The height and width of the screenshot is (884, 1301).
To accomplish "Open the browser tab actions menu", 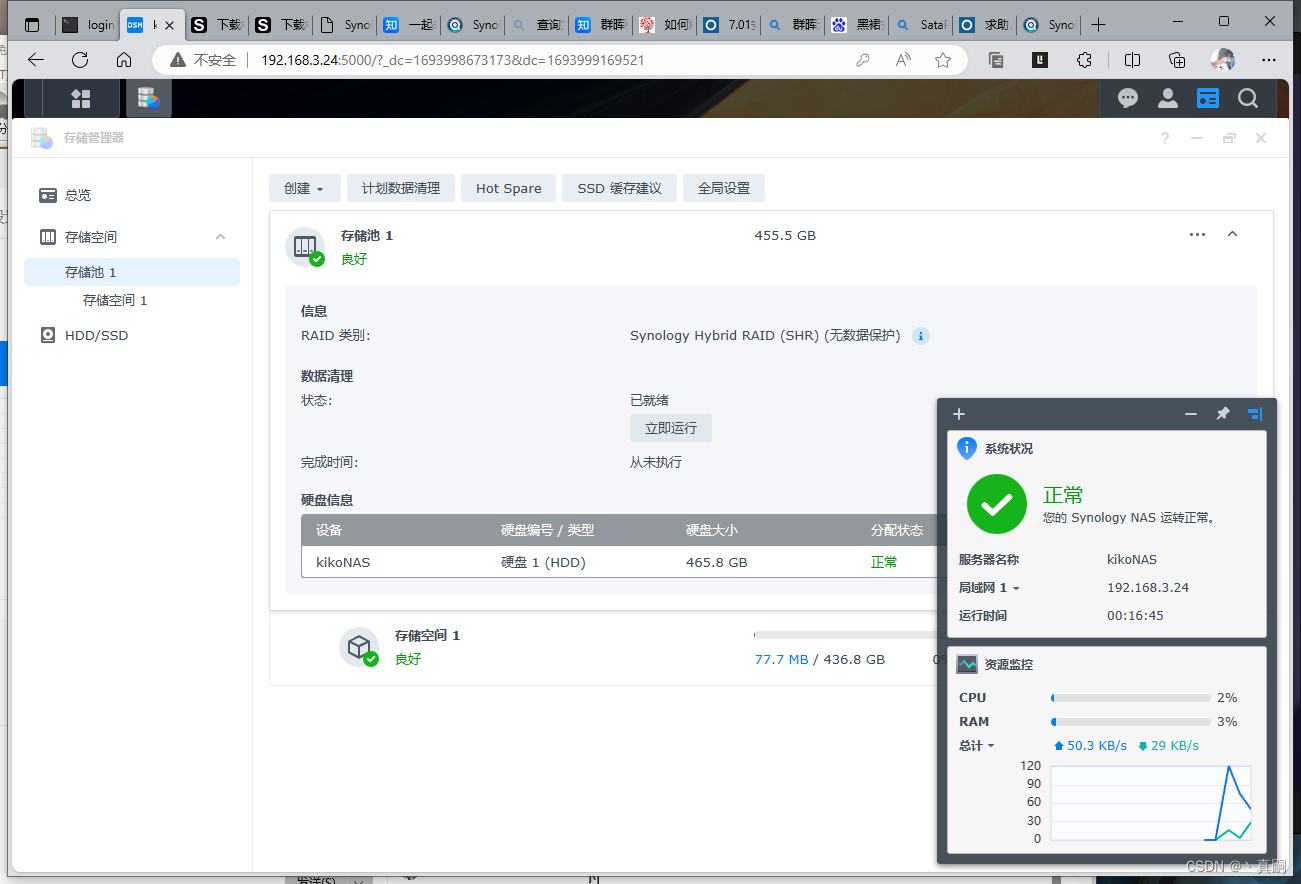I will 32,25.
